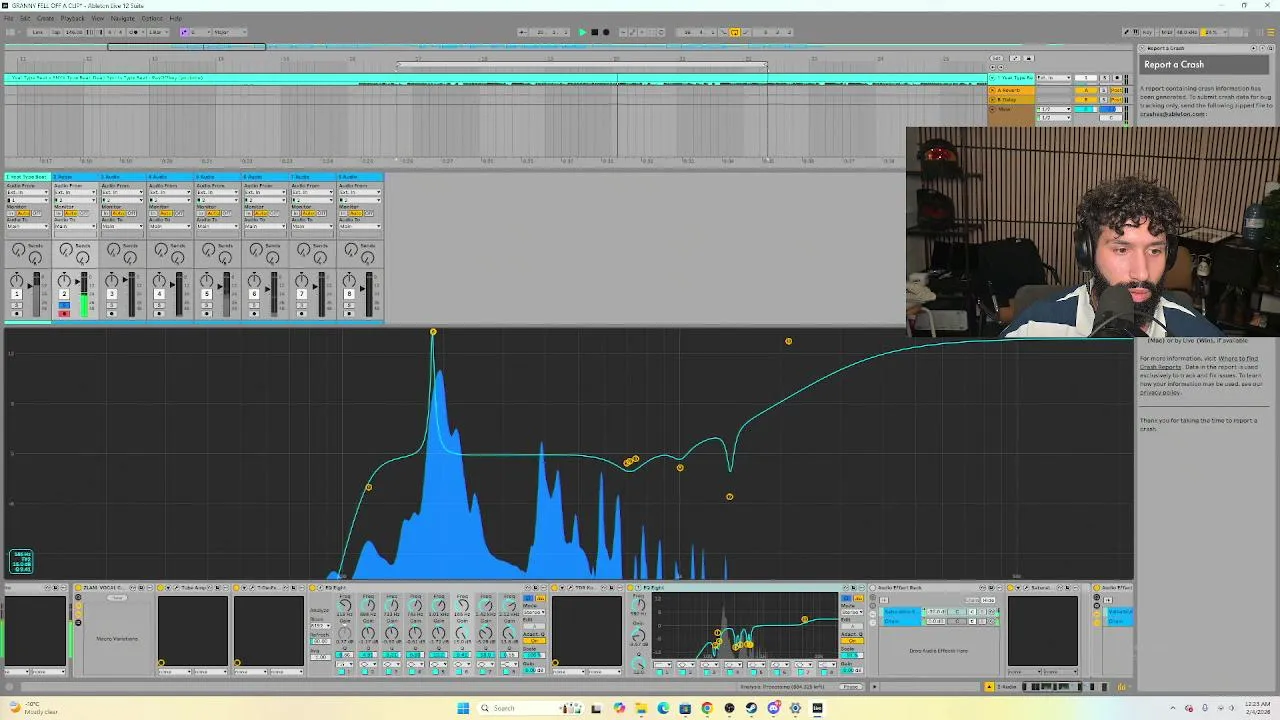The image size is (1280, 720).
Task: Click the Windows taskbar Search box
Action: click(x=528, y=708)
